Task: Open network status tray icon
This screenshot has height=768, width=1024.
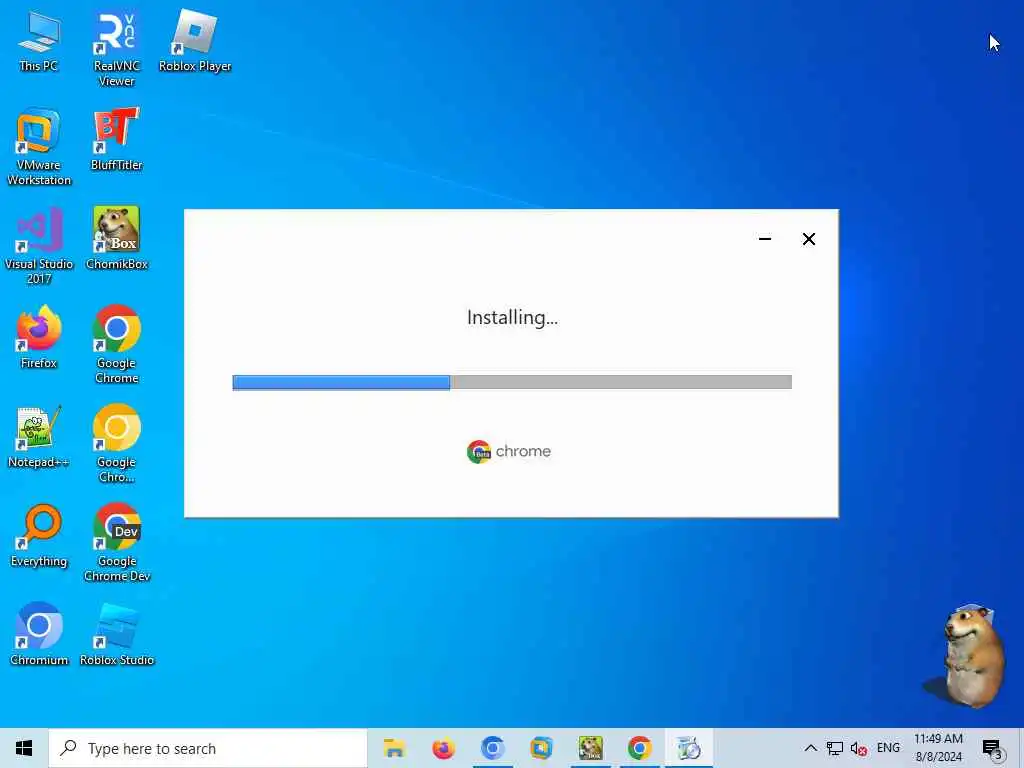Action: (x=834, y=748)
